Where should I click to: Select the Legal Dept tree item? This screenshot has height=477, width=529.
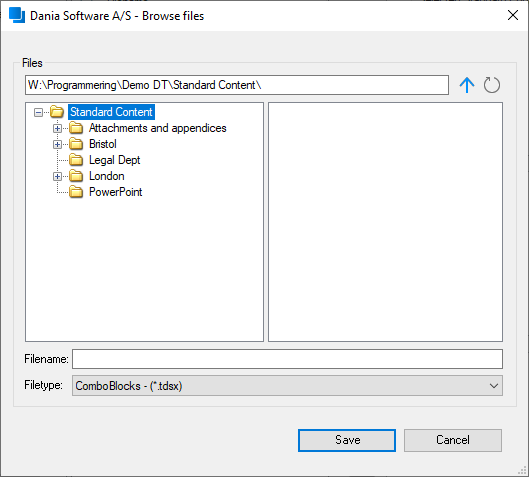click(x=114, y=160)
